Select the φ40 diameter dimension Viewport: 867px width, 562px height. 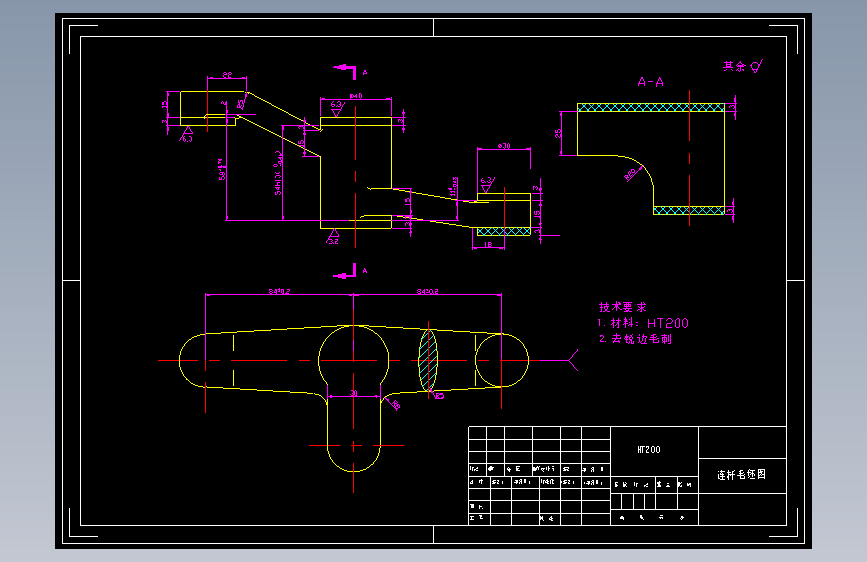(x=356, y=96)
